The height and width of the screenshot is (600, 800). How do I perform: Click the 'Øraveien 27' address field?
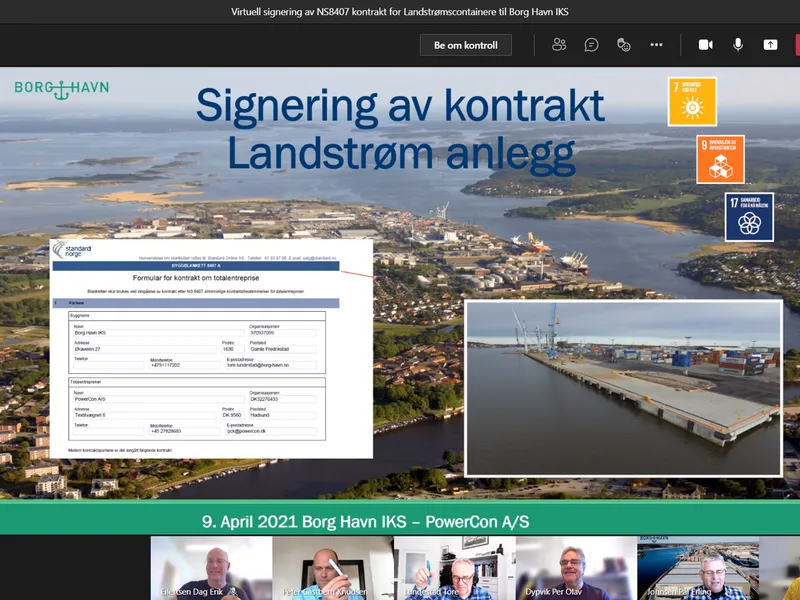(x=145, y=349)
